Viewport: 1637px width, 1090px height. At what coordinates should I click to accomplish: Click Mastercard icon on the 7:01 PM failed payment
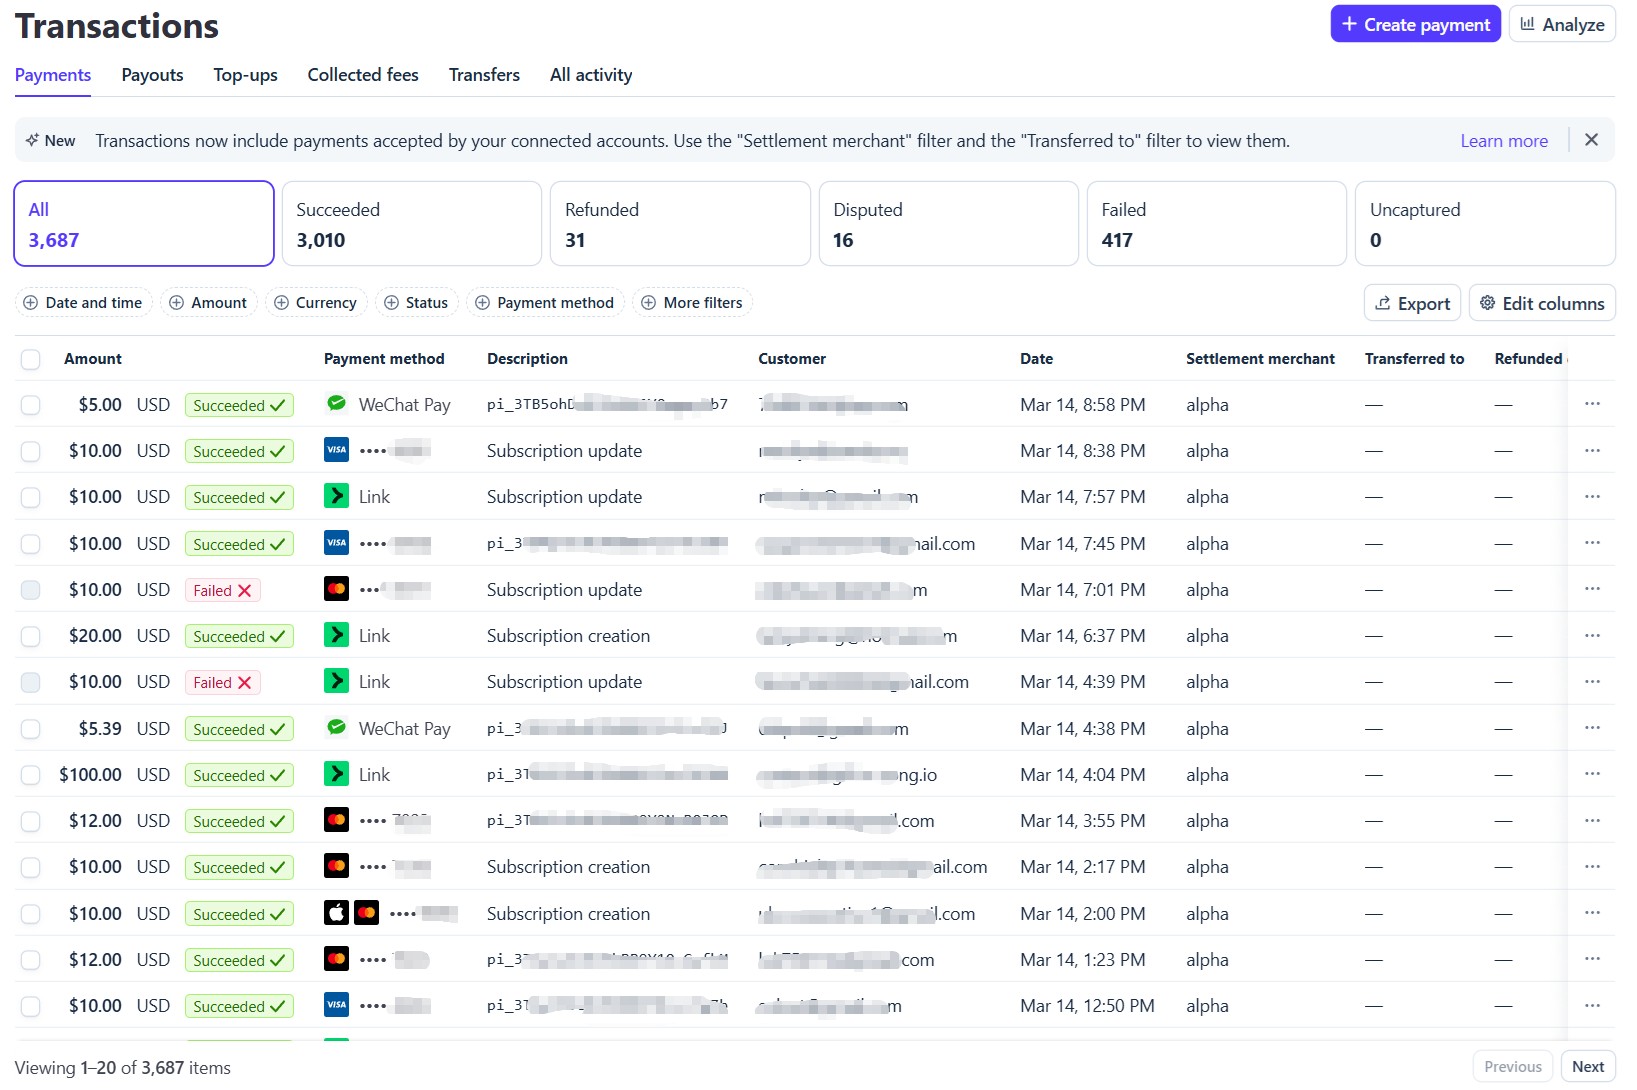tap(337, 589)
